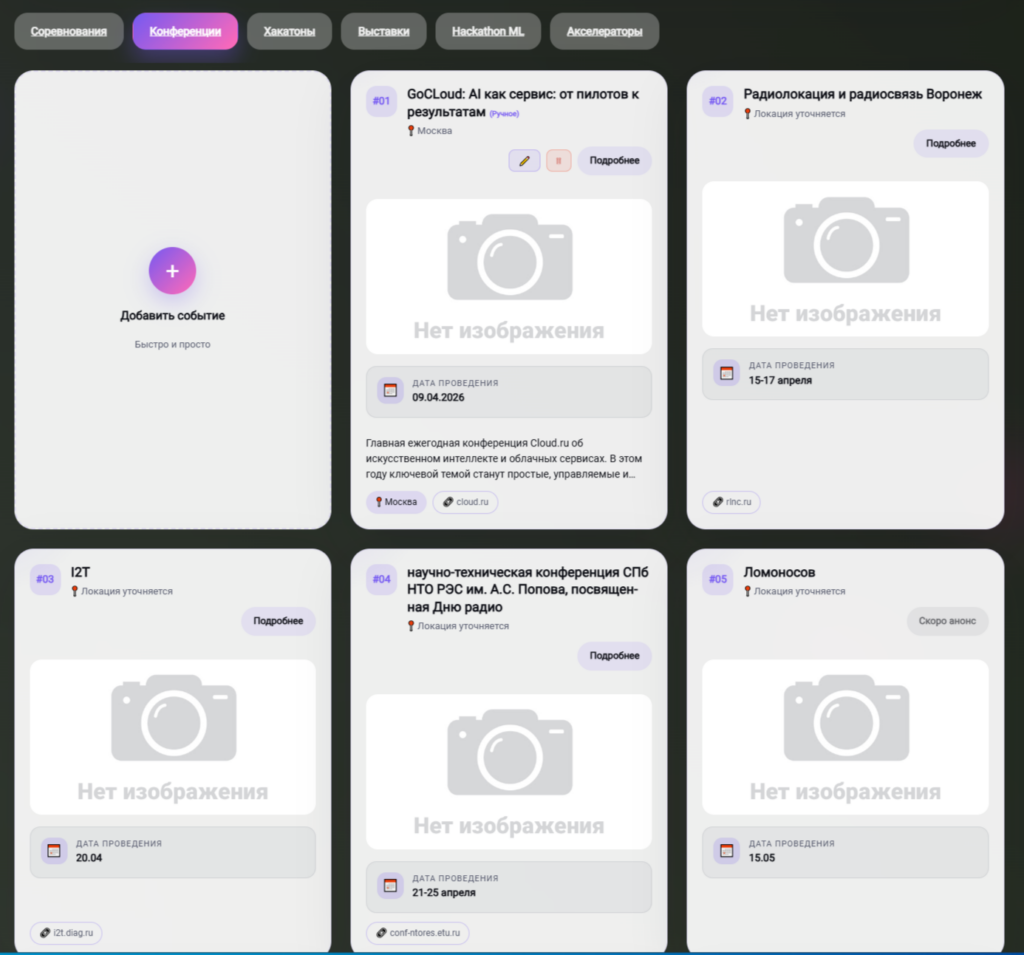Click the Радиолокация и радиосвязь Воронеж title
The height and width of the screenshot is (955, 1024).
tap(863, 94)
